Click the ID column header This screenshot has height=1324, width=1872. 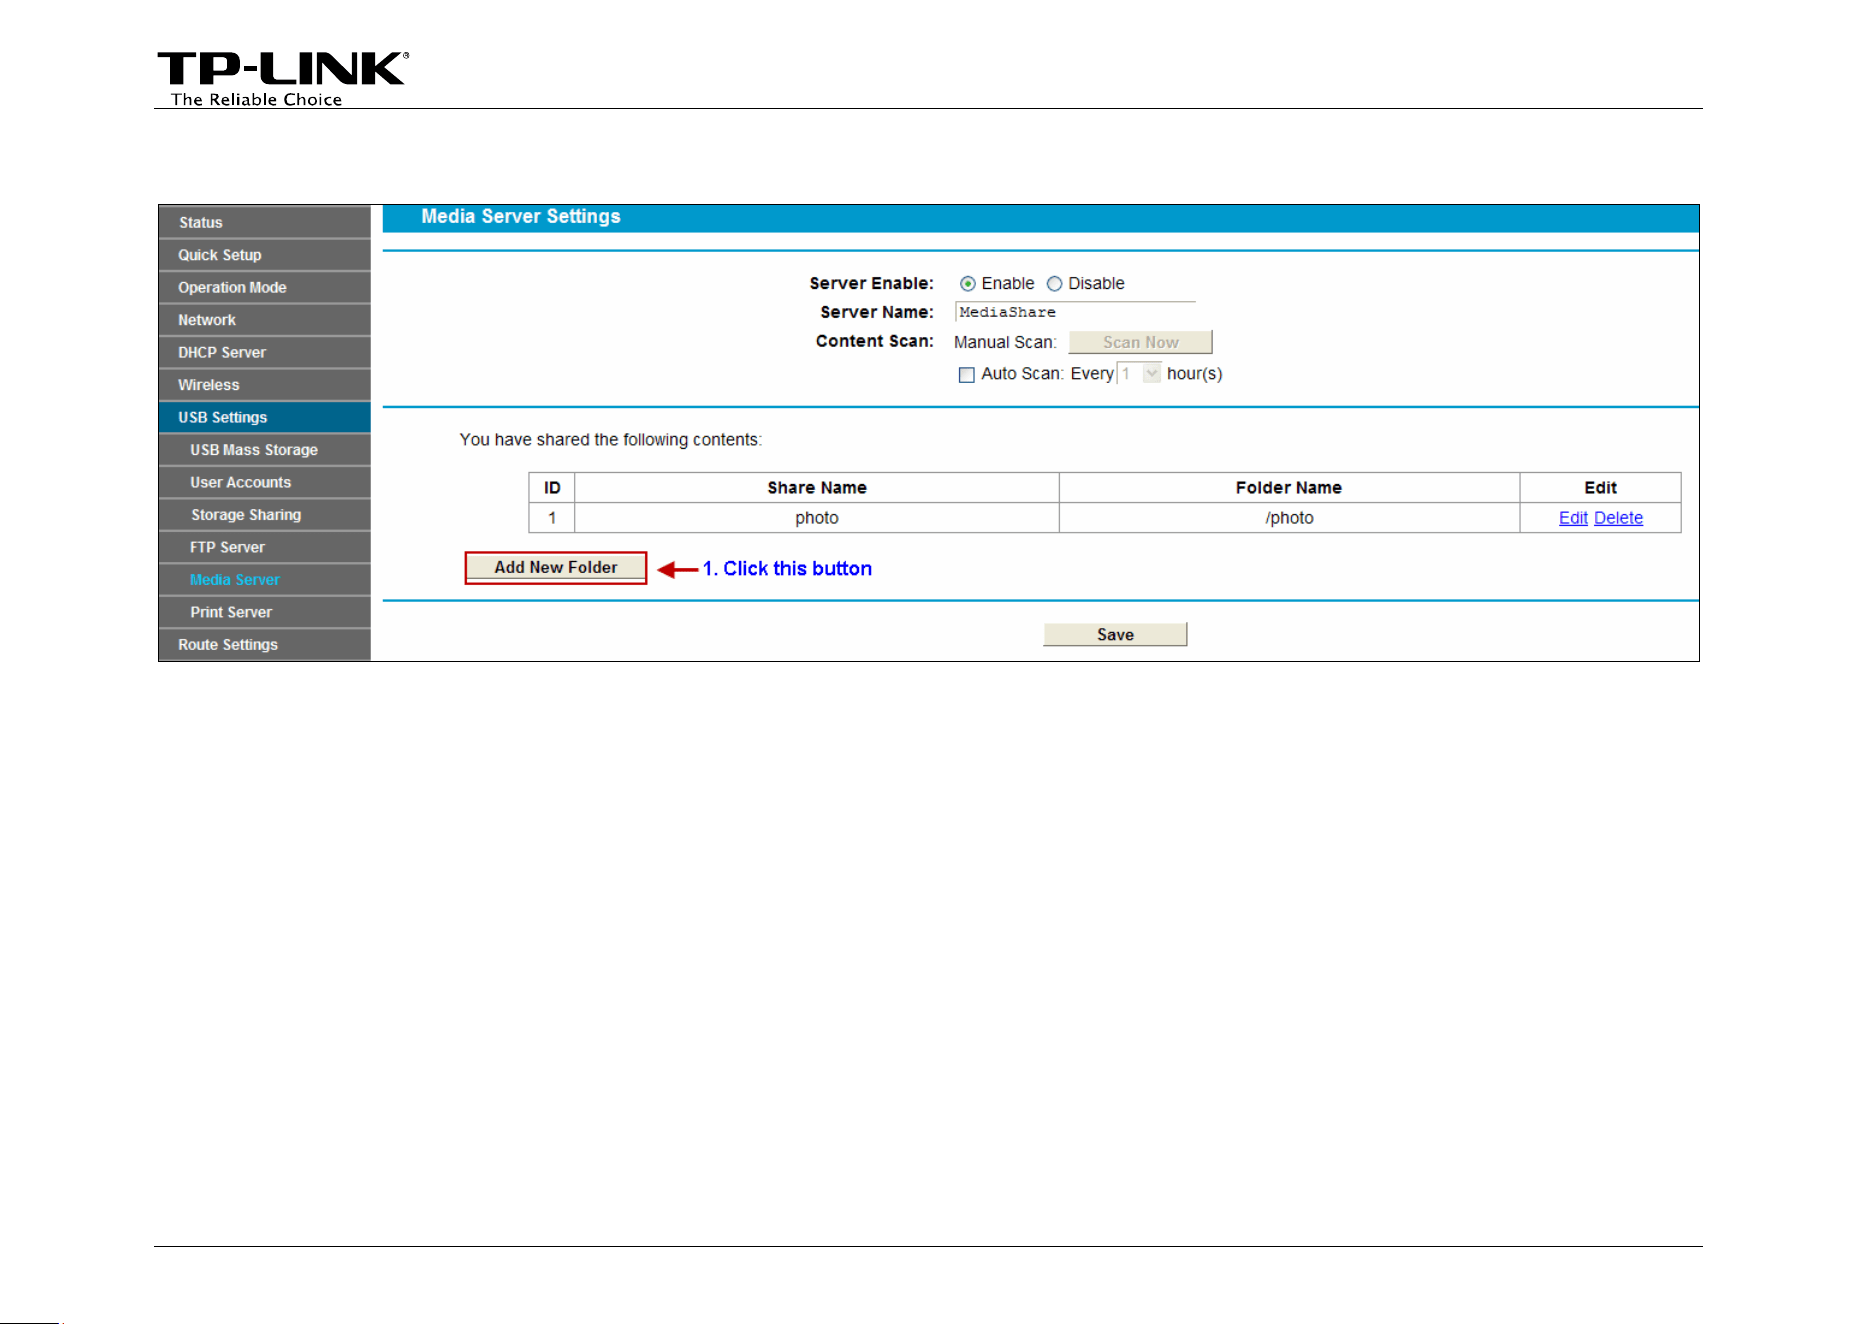(x=552, y=488)
